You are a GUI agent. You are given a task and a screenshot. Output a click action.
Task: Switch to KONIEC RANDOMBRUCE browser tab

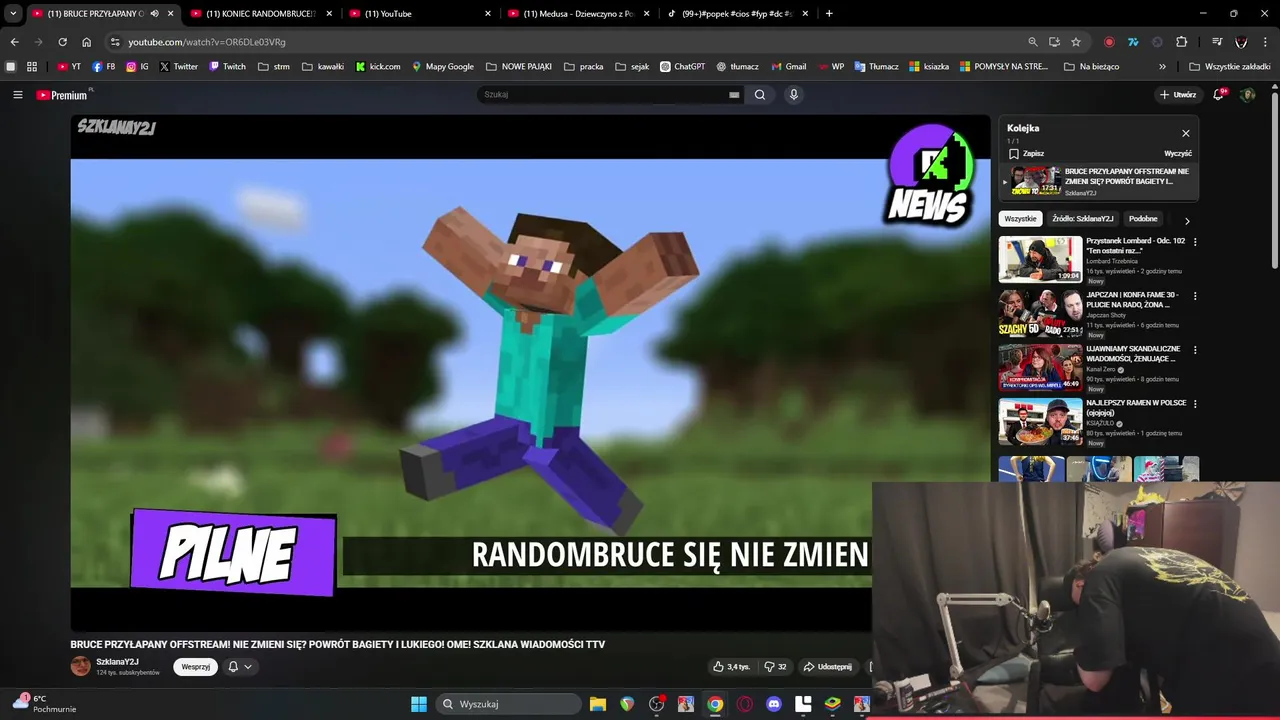point(260,14)
